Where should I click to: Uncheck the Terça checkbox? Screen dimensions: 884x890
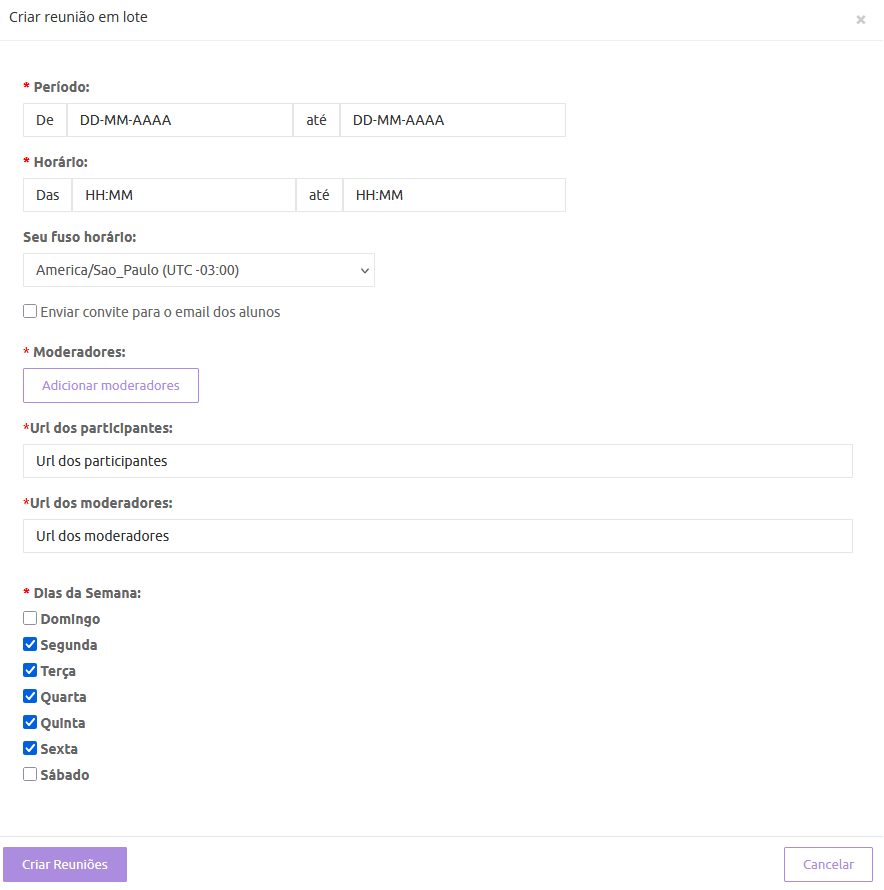pos(30,671)
